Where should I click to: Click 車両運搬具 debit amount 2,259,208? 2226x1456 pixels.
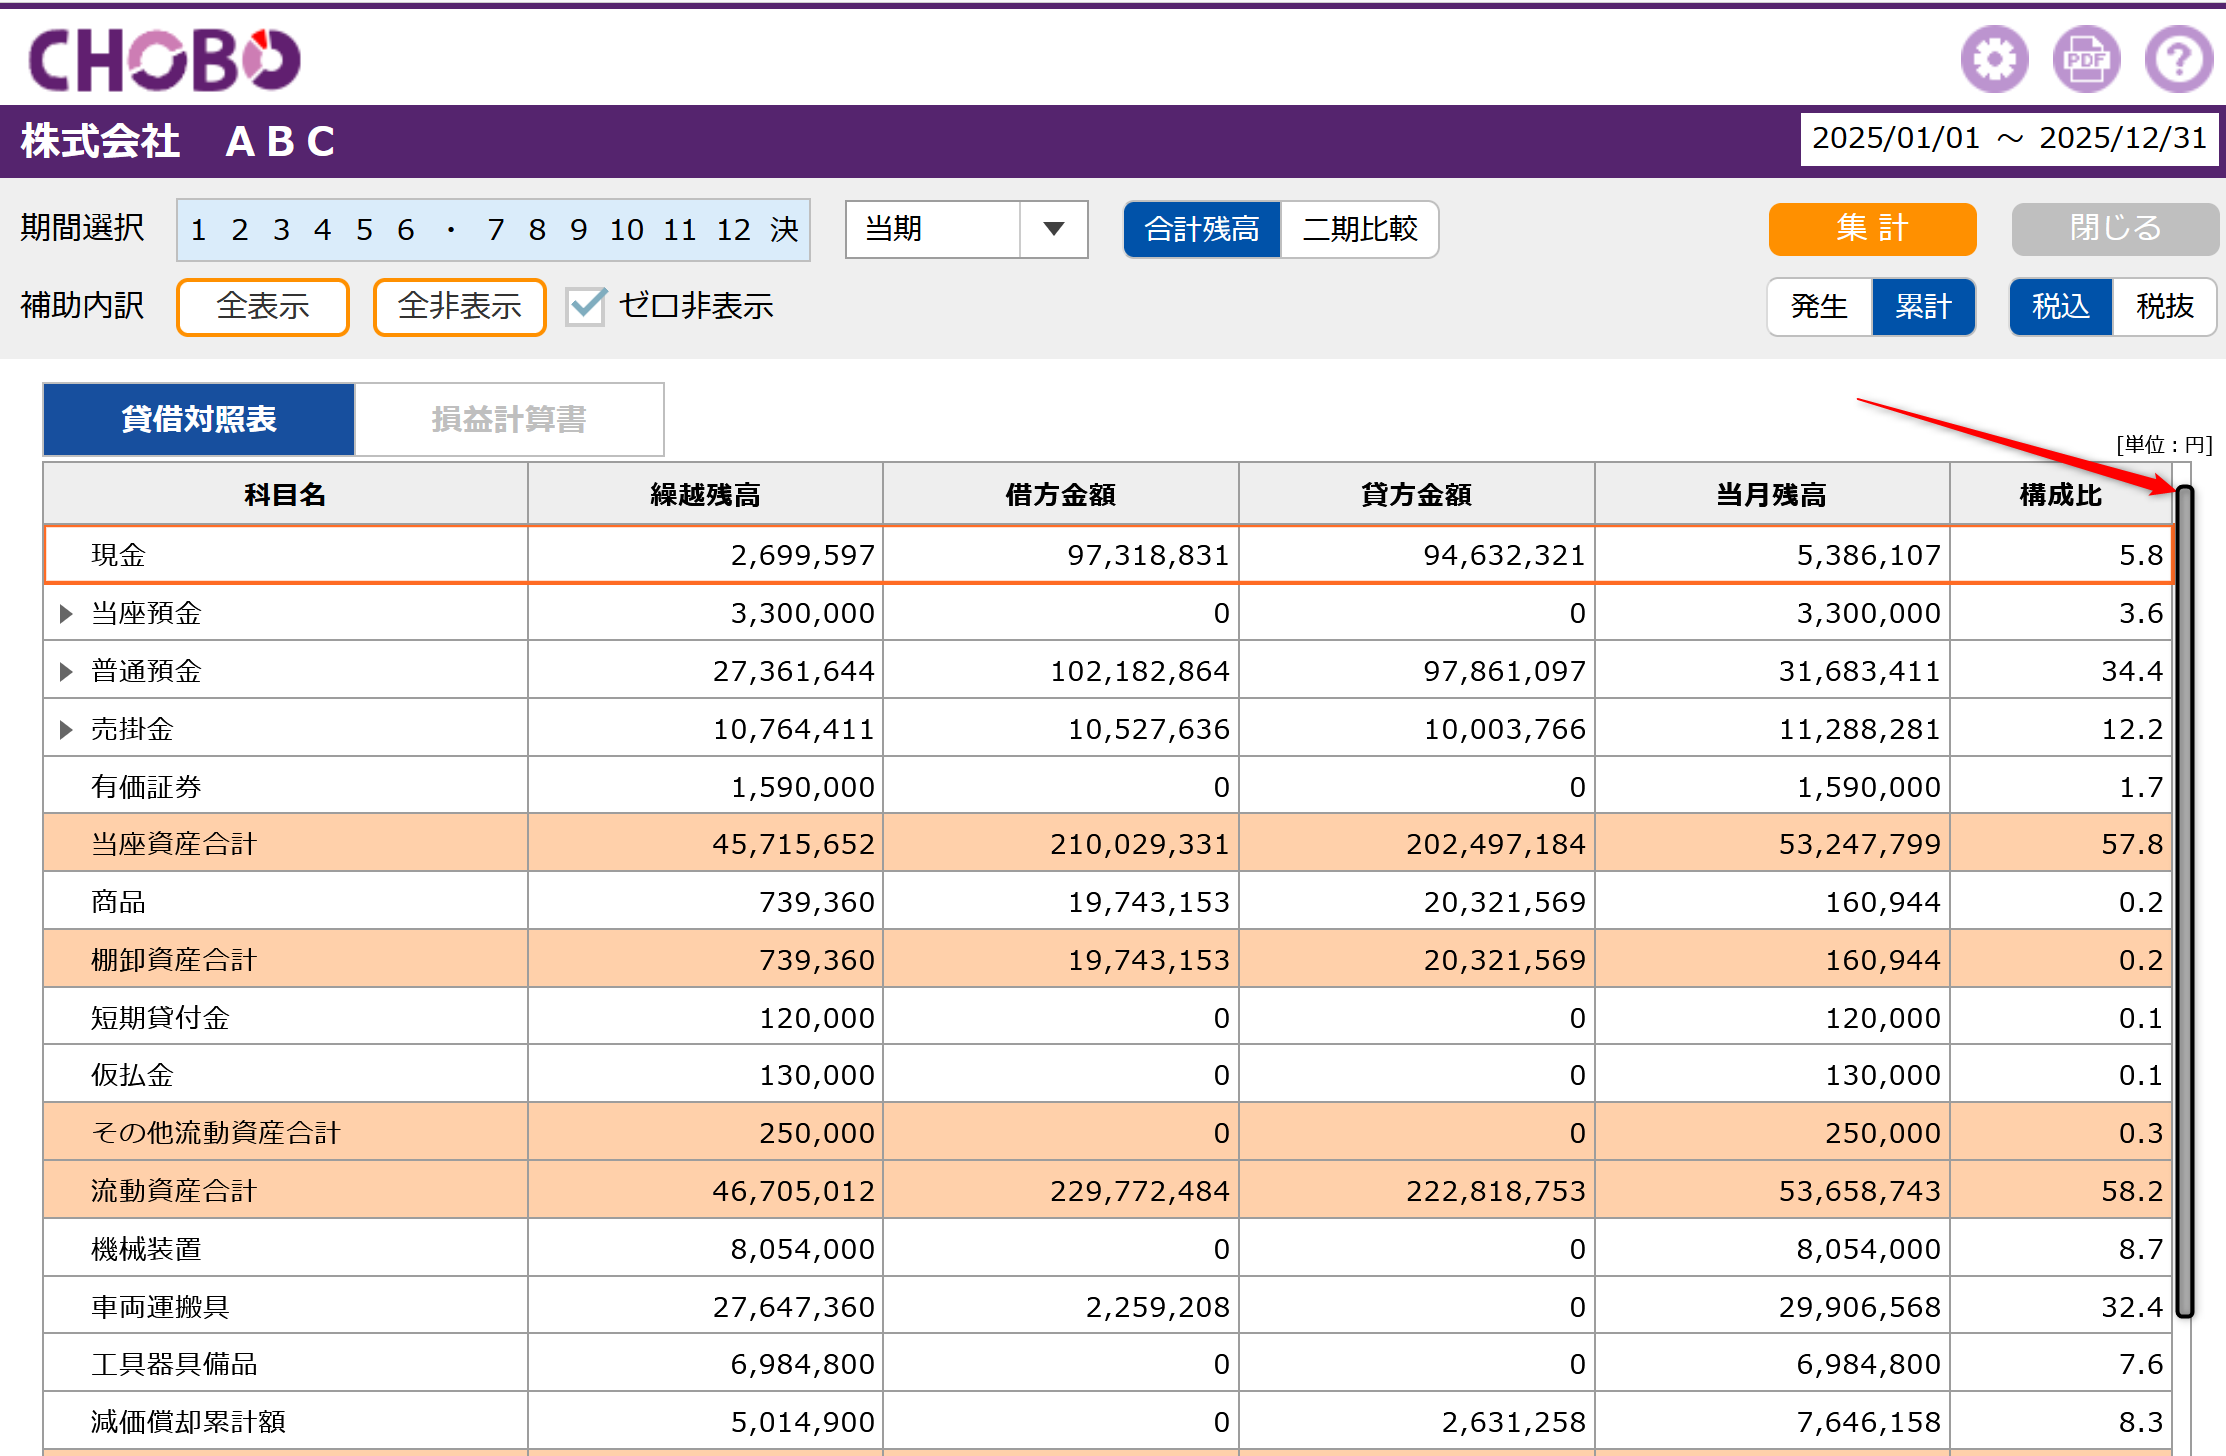[x=1157, y=1307]
